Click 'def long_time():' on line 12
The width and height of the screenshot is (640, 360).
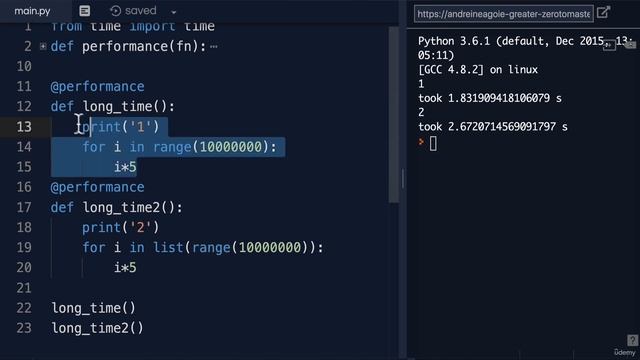tap(113, 107)
